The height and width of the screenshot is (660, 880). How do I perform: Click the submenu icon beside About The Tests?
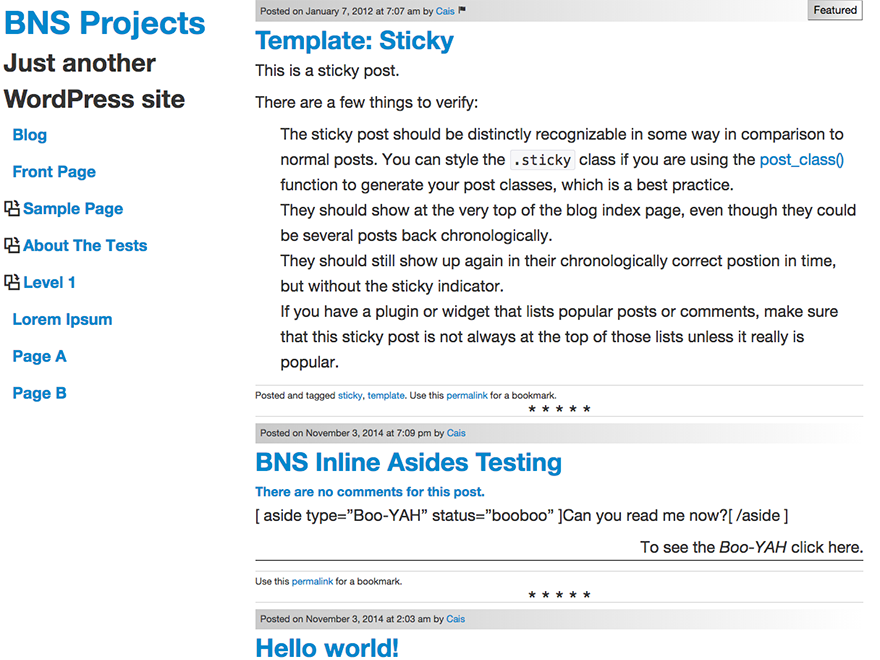(12, 245)
